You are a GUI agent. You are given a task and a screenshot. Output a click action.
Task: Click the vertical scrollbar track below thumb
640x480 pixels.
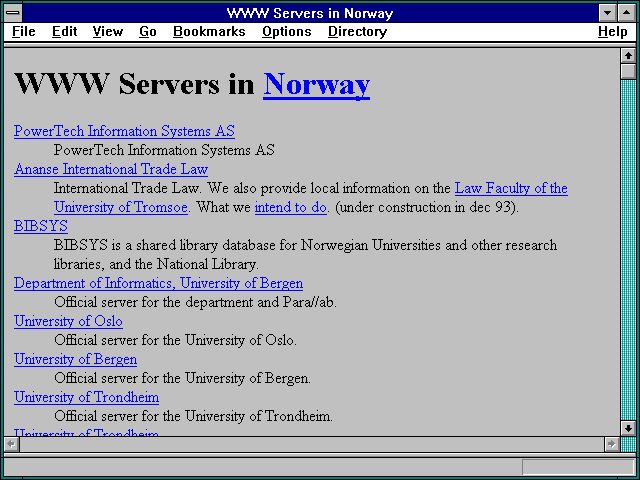tap(628, 250)
